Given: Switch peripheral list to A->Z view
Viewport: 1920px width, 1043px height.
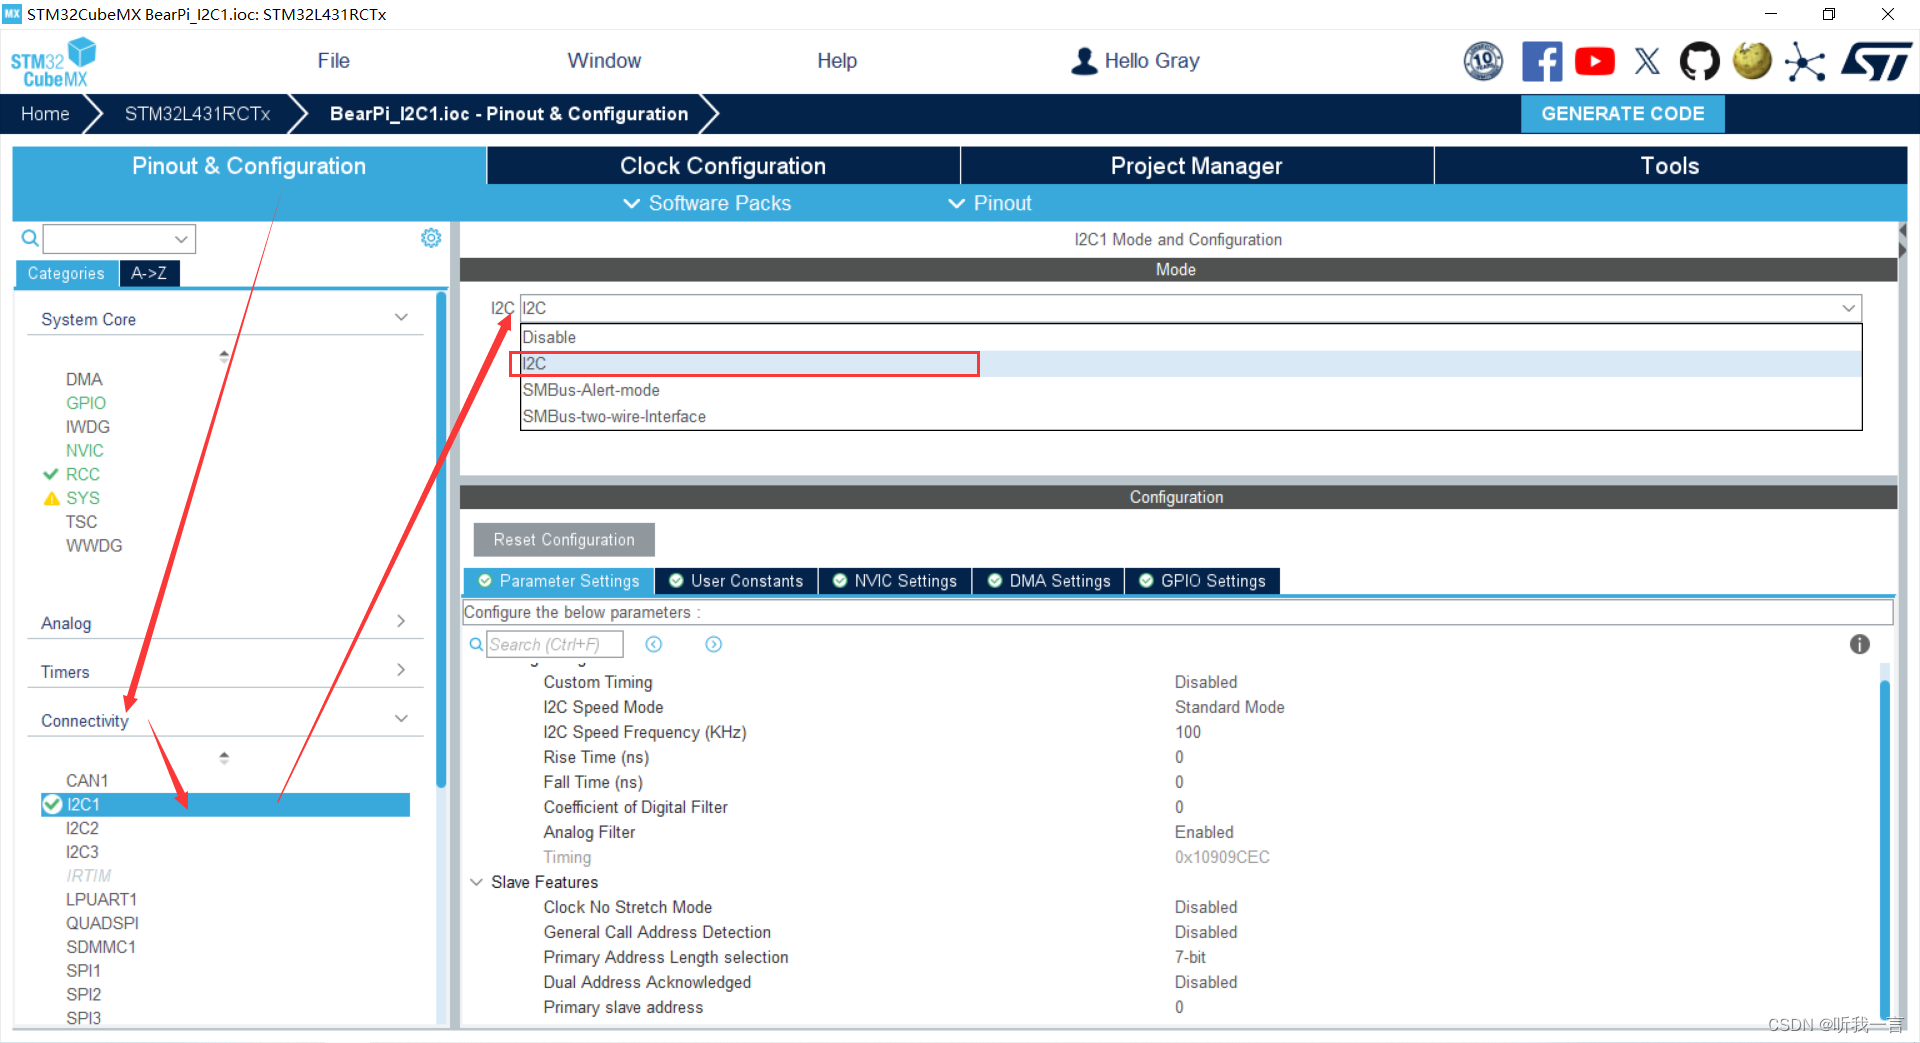Looking at the screenshot, I should coord(149,273).
